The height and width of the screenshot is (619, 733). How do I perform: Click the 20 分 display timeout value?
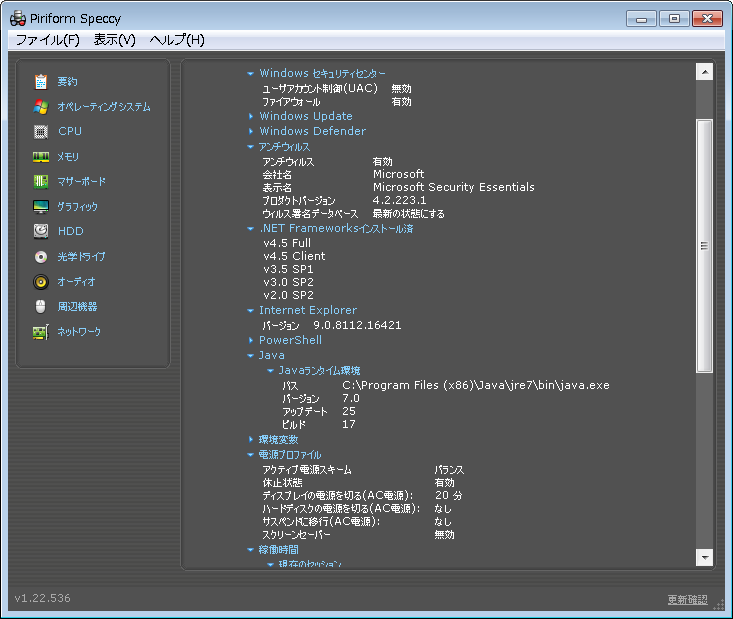coord(449,495)
